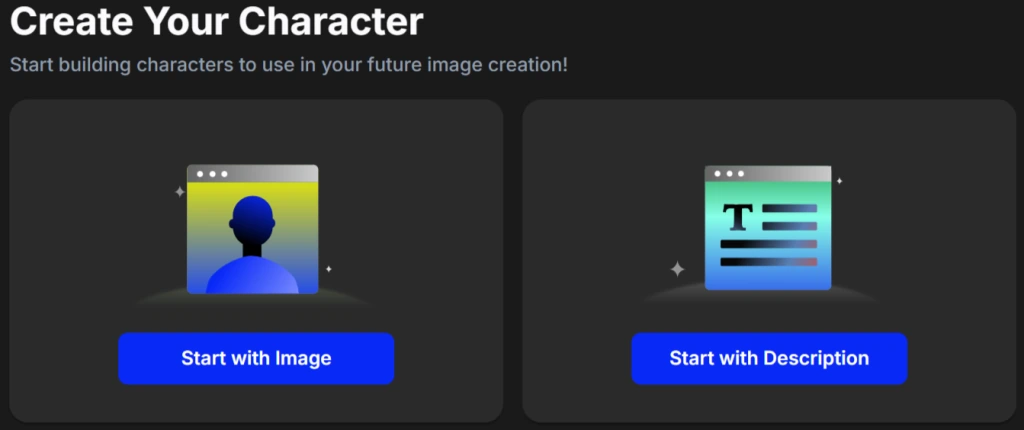The height and width of the screenshot is (430, 1024).
Task: Click the three dots on text window illustration
Action: 729,174
